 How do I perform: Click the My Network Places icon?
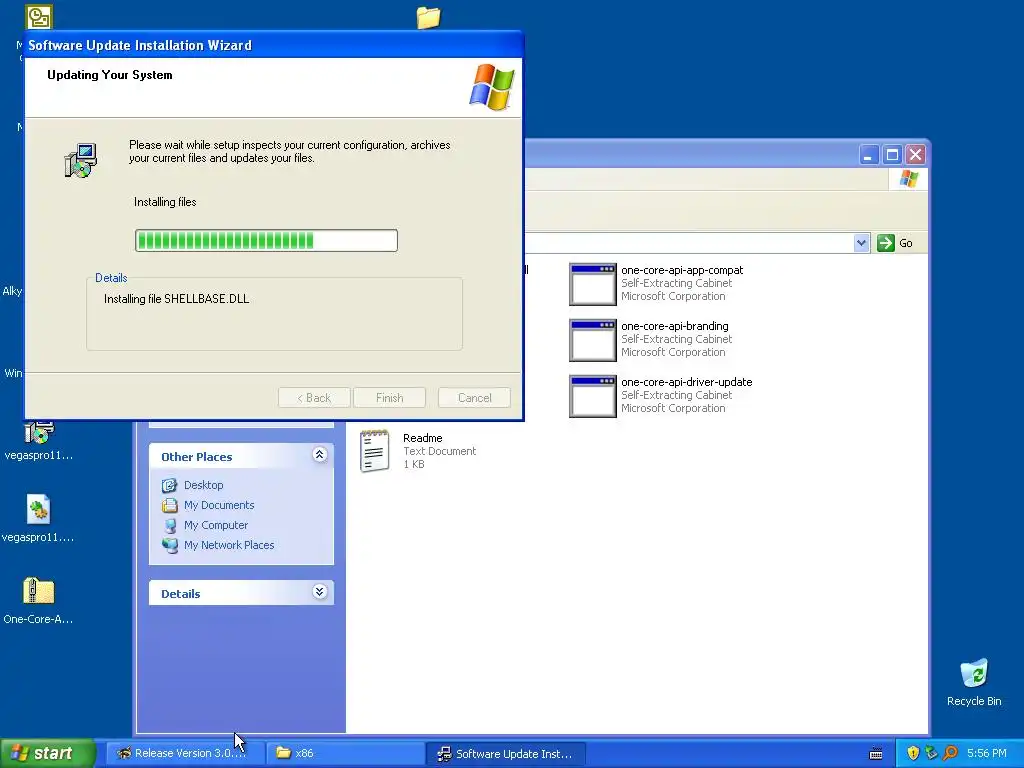170,545
